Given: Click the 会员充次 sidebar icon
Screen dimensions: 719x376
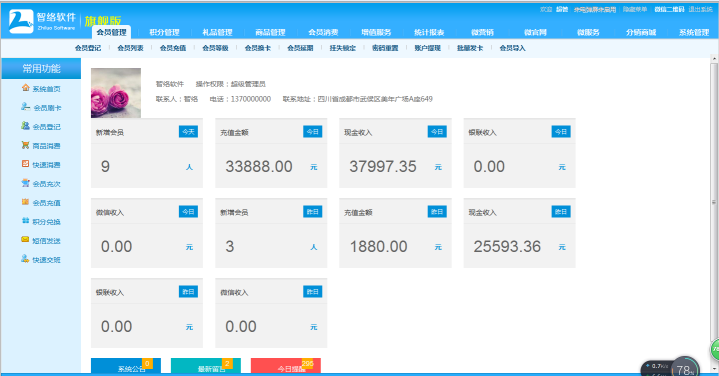Looking at the screenshot, I should coord(26,182).
